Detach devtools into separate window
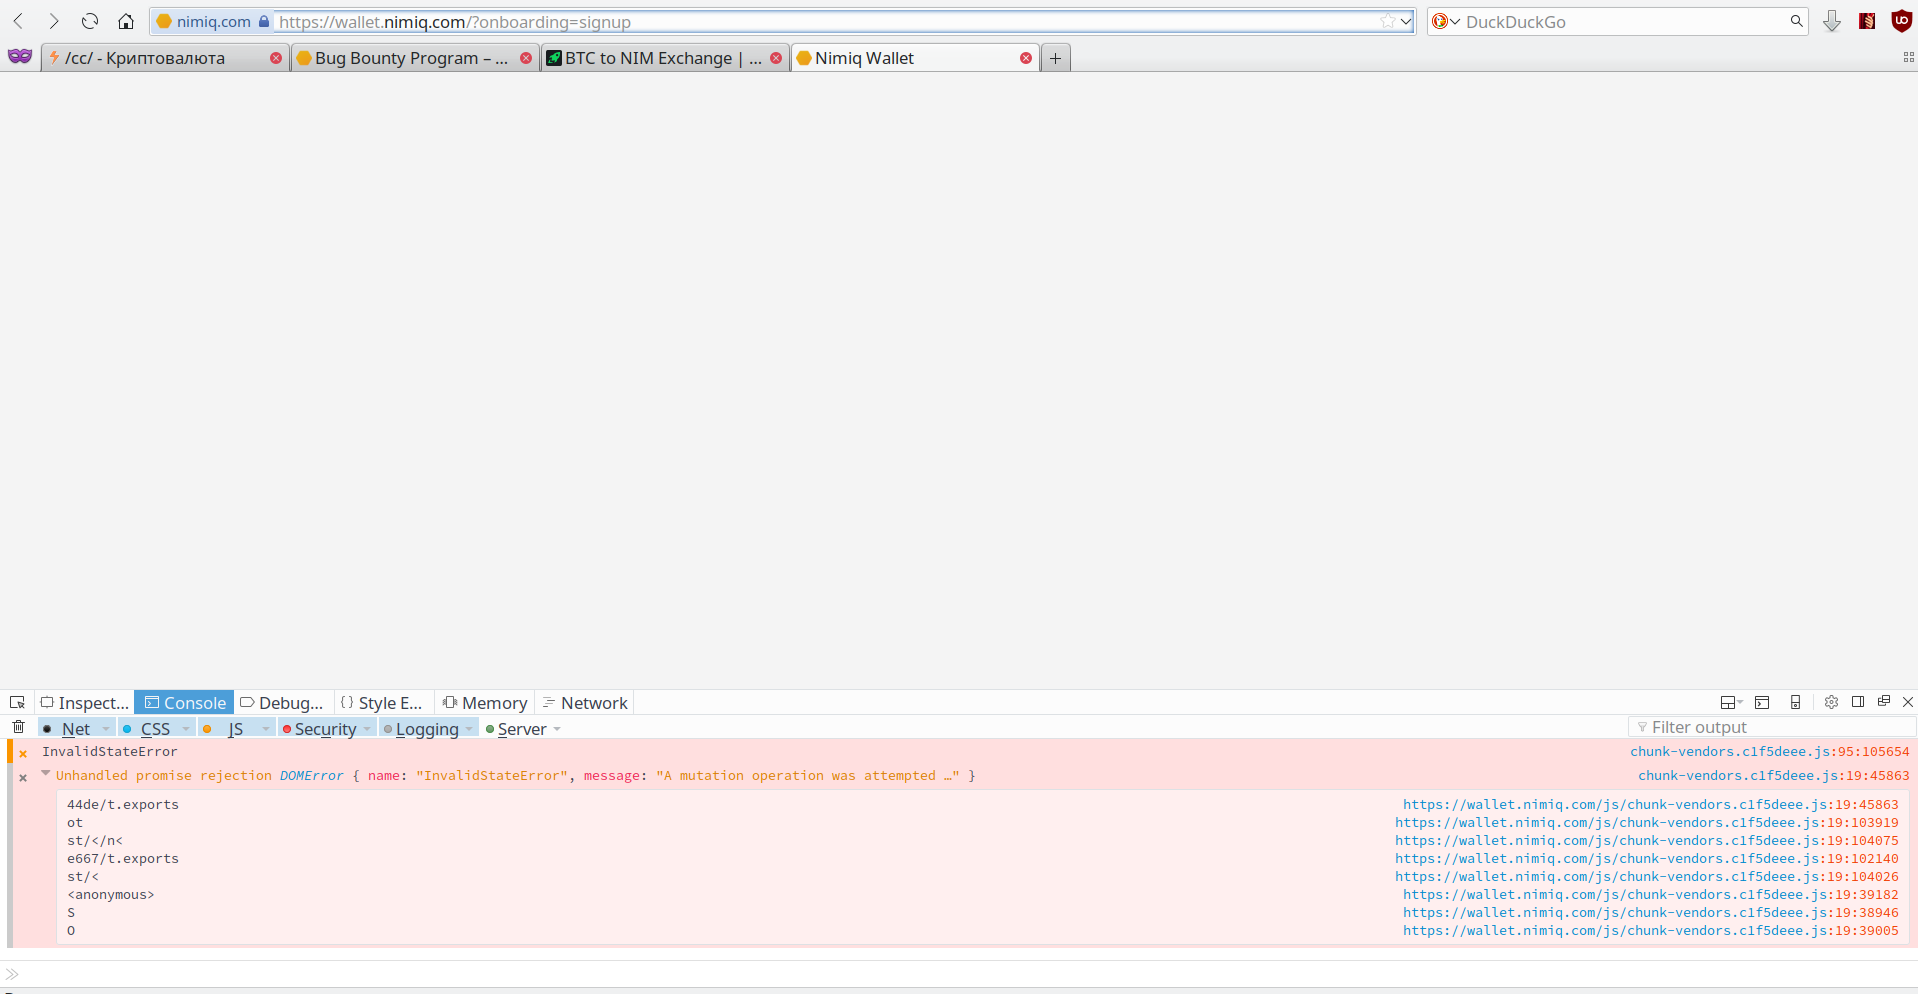The width and height of the screenshot is (1918, 994). [1884, 702]
